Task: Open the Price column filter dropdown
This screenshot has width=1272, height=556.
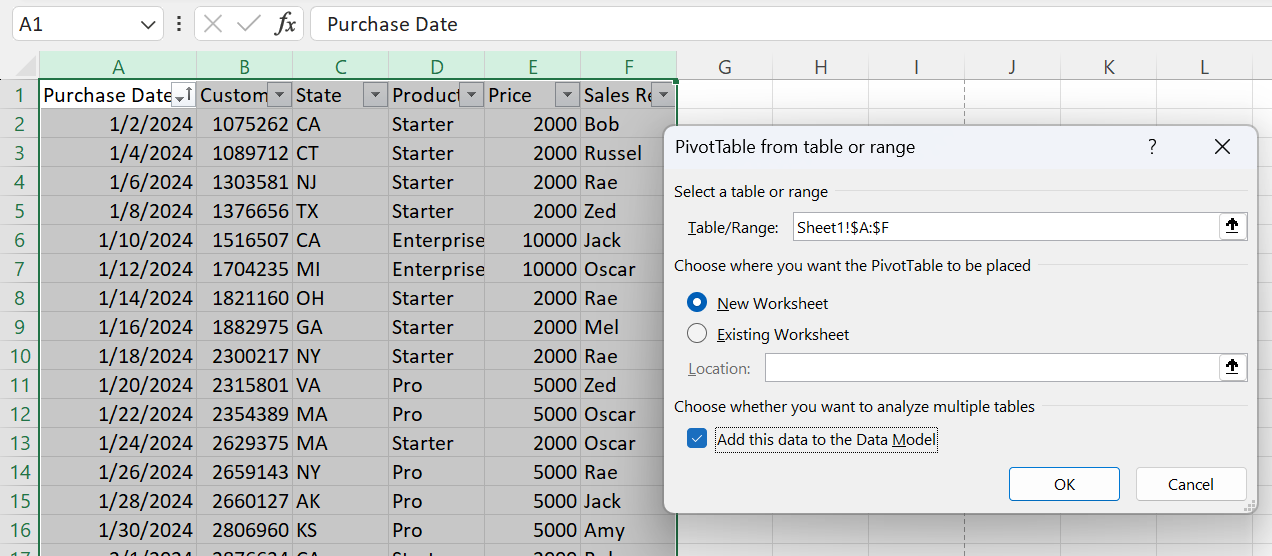Action: 567,96
